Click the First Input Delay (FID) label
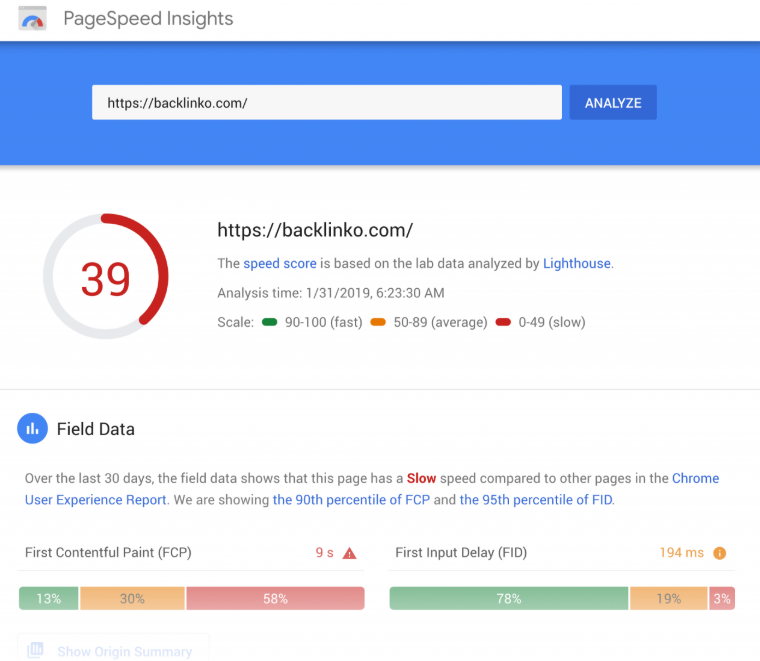This screenshot has height=661, width=760. coord(461,552)
